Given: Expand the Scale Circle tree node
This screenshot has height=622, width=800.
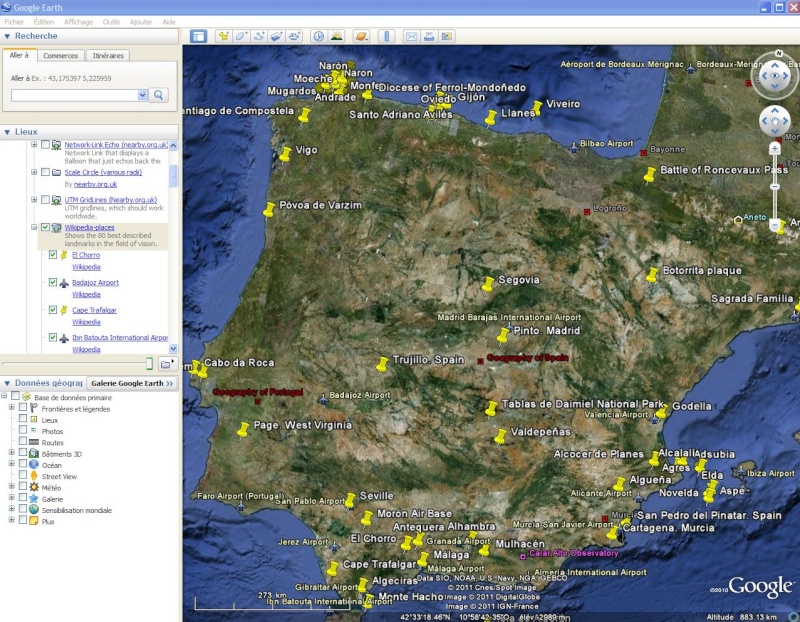Looking at the screenshot, I should coord(34,172).
